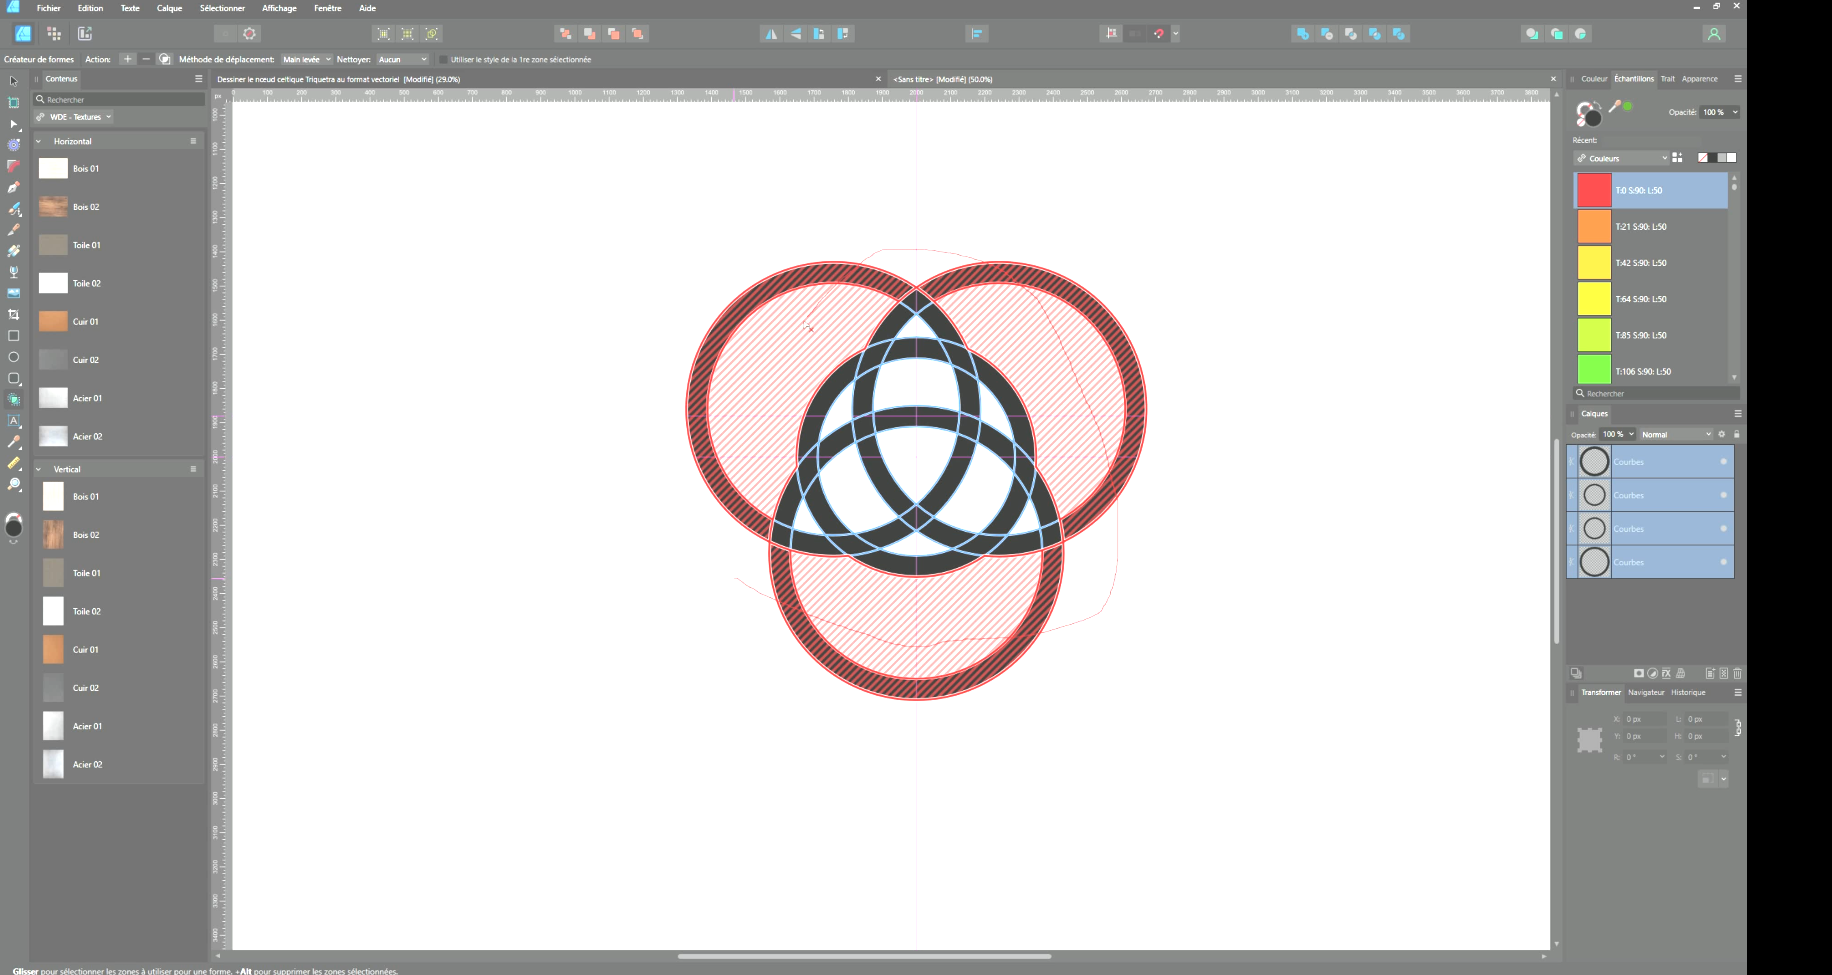Open the Calque menu
The width and height of the screenshot is (1832, 975).
(x=169, y=8)
